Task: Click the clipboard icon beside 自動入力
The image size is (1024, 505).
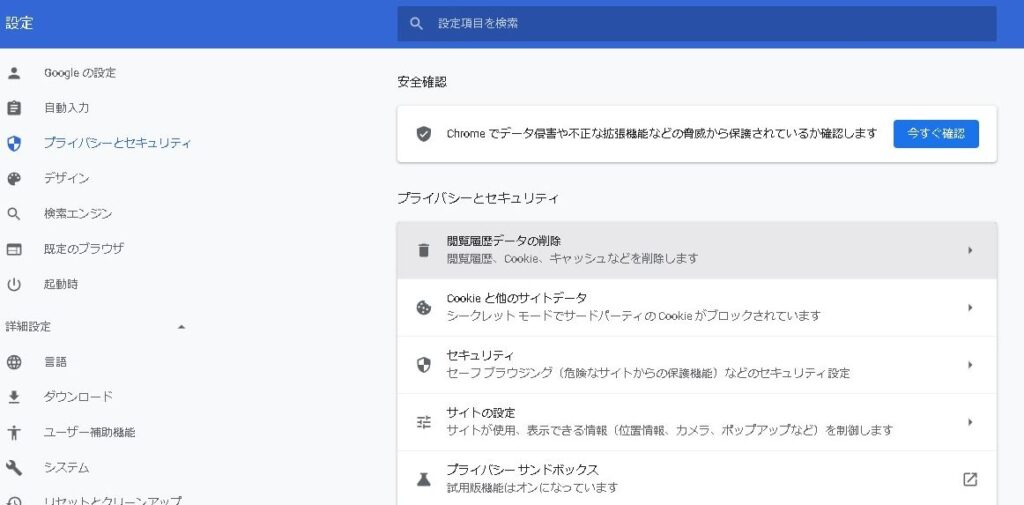Action: click(14, 108)
